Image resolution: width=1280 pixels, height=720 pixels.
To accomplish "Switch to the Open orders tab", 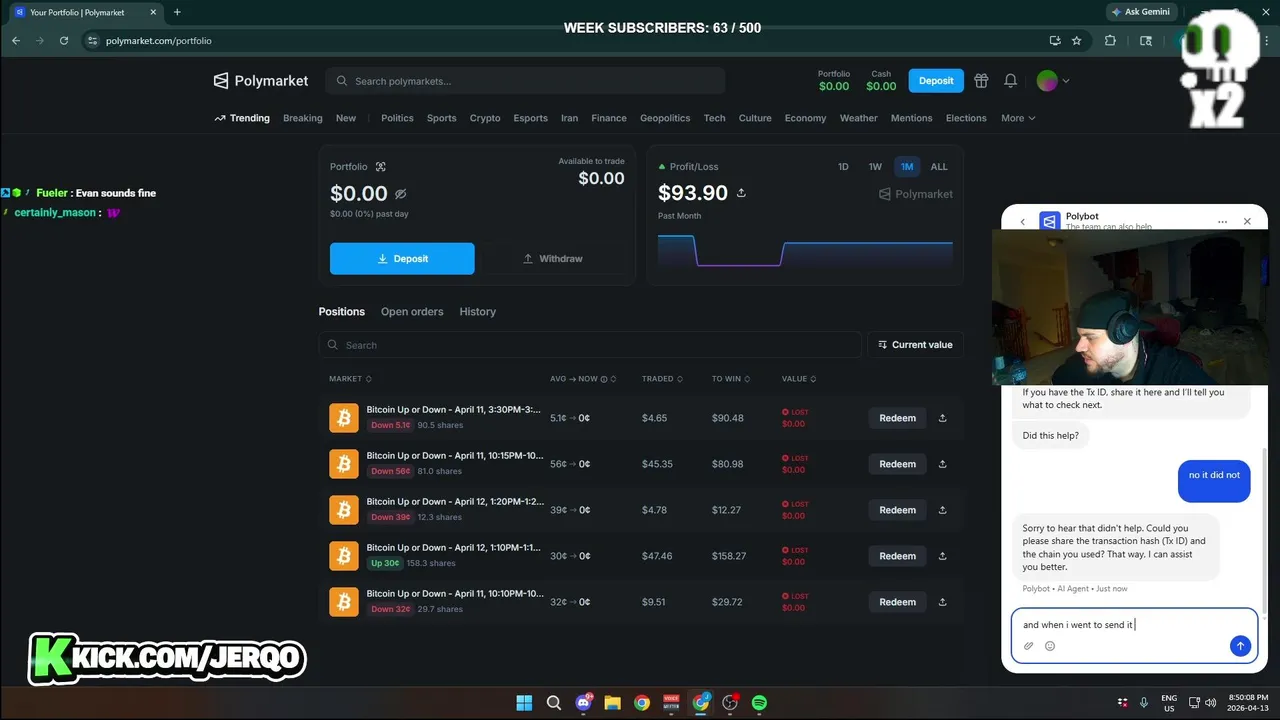I will click(x=412, y=312).
